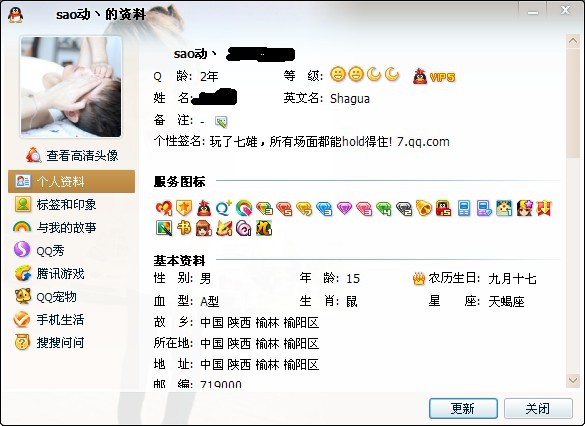
Task: Click the orange 书 book service icon
Action: coord(184,228)
